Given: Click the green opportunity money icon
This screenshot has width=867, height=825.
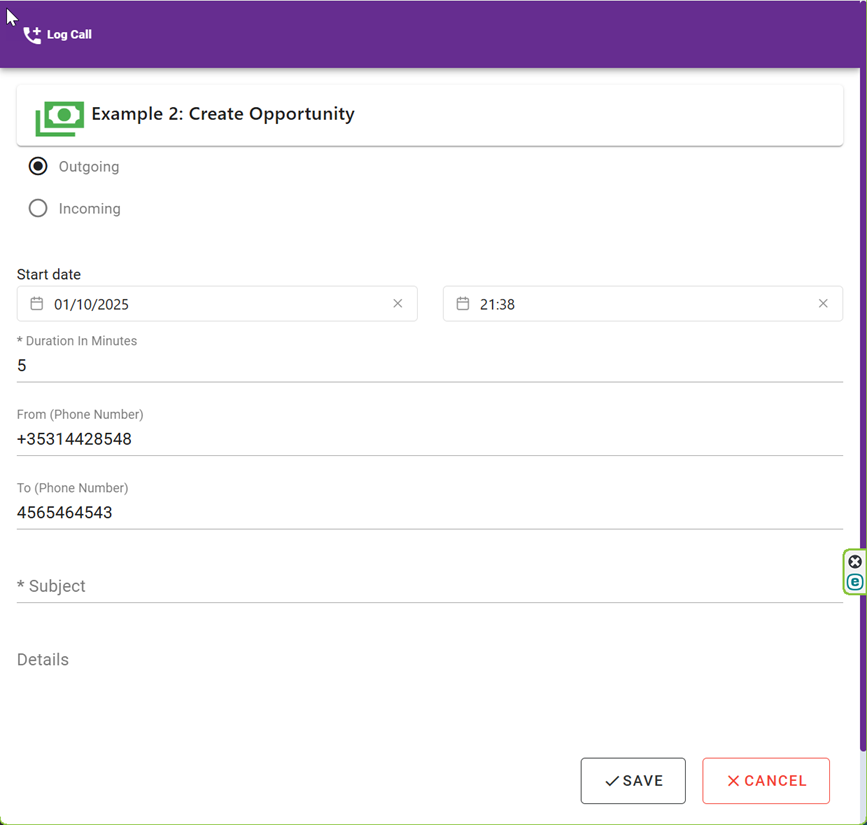Looking at the screenshot, I should pos(60,118).
